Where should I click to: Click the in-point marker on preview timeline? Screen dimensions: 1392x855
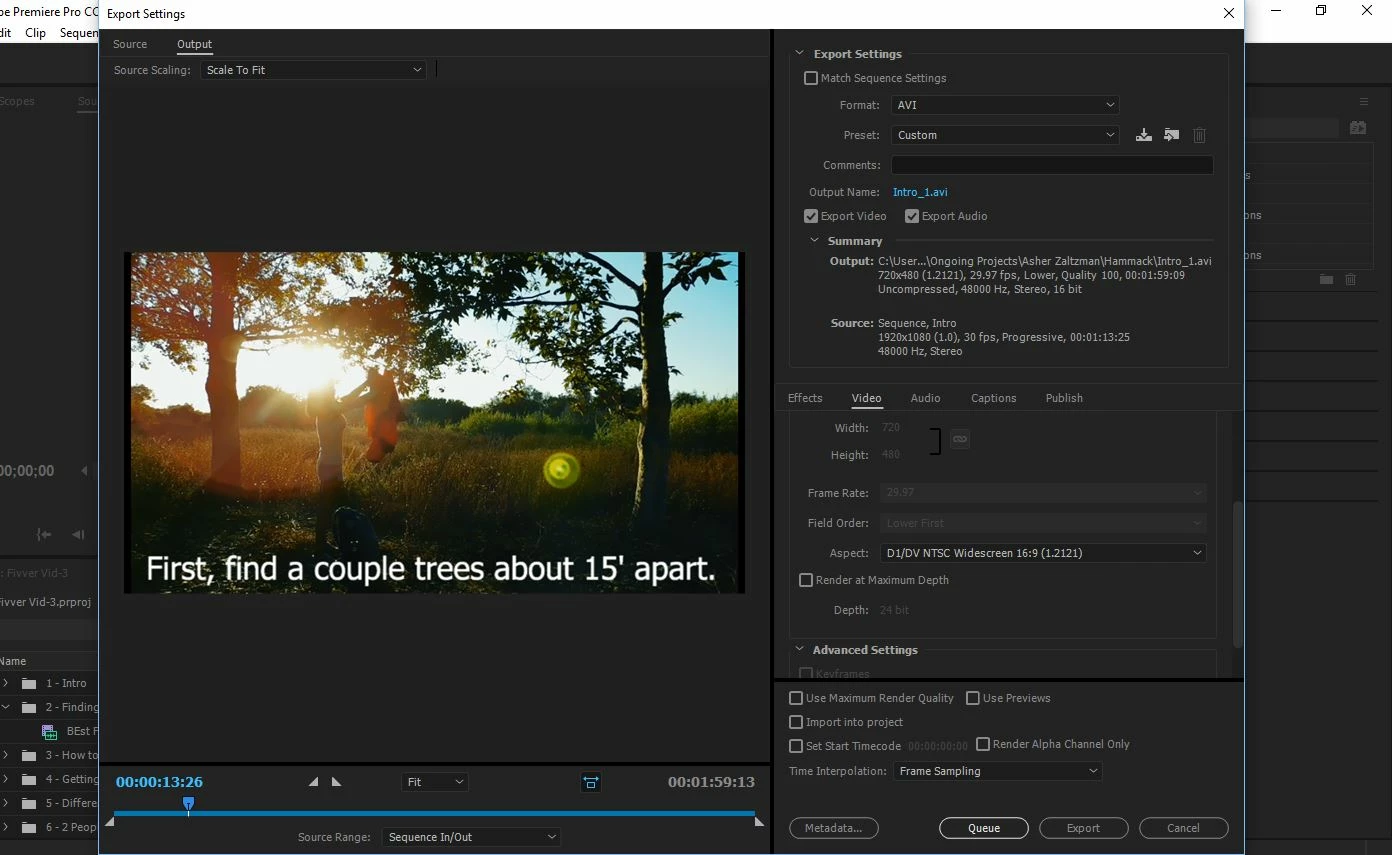click(x=110, y=821)
